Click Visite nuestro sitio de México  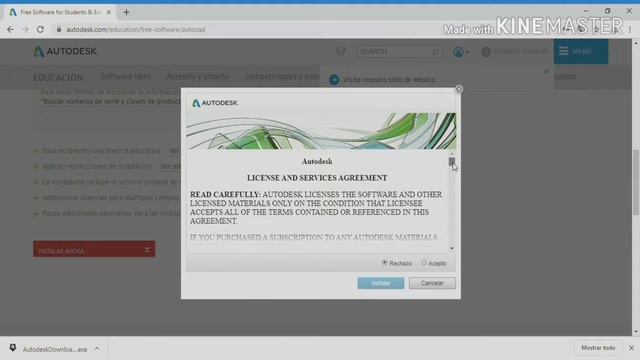point(389,80)
